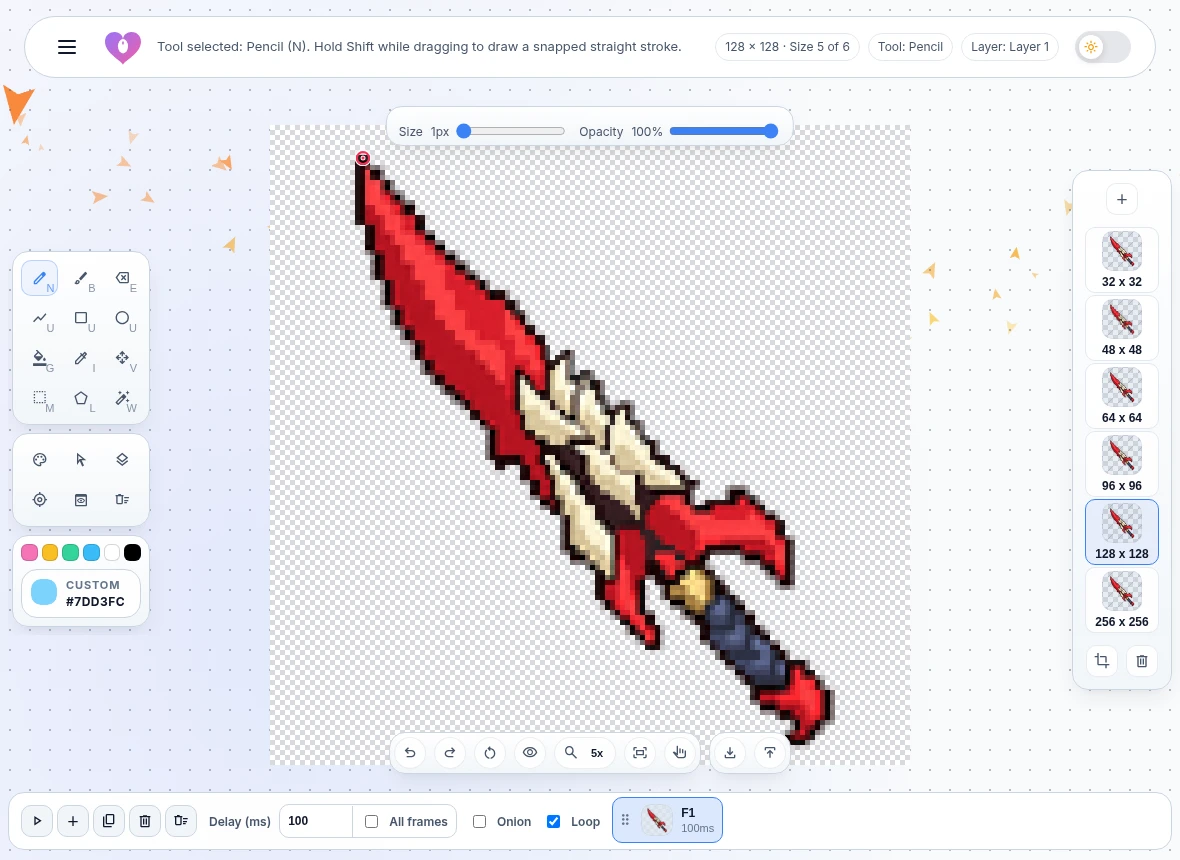Select the Ellipse shape tool
The image size is (1180, 860).
pos(123,318)
